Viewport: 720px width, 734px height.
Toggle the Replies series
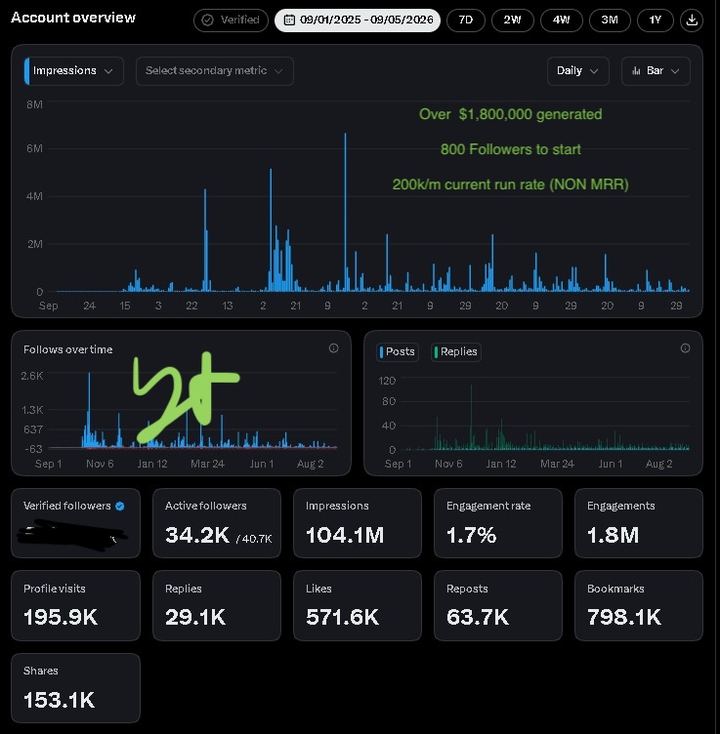click(x=456, y=352)
